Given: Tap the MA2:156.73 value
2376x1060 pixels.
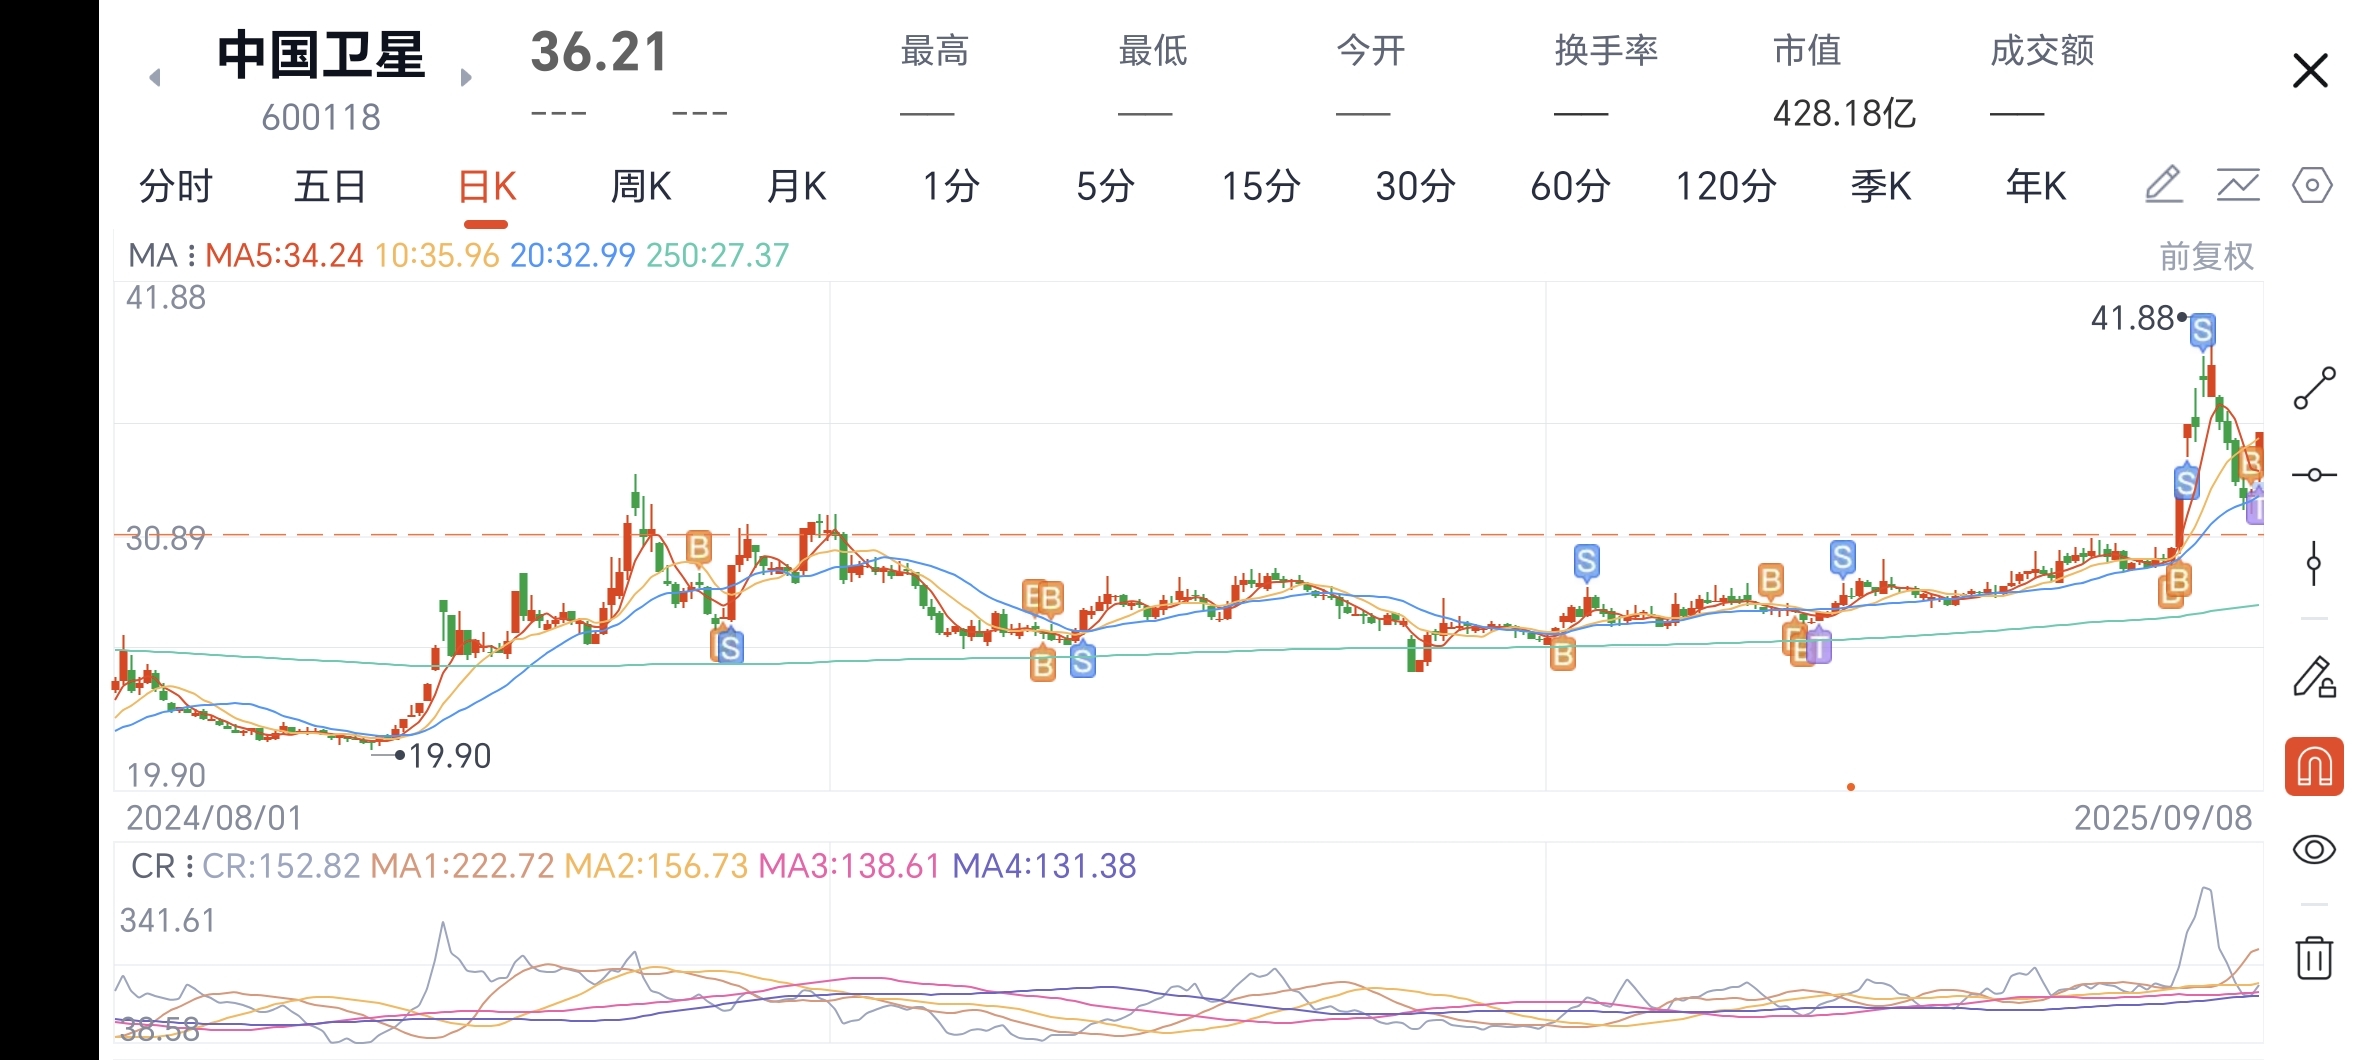Looking at the screenshot, I should tap(656, 866).
